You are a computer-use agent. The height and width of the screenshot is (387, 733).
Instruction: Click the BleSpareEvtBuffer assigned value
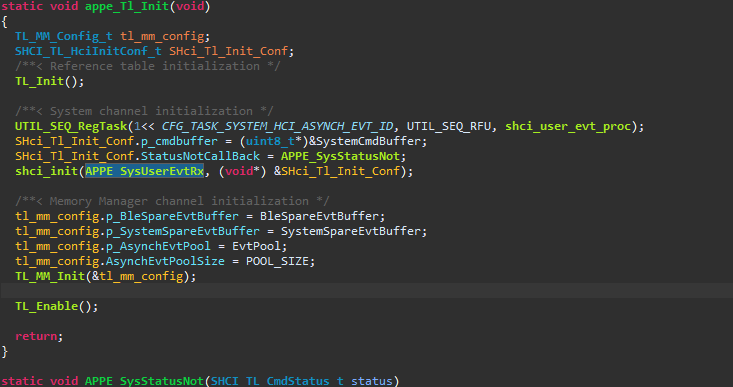tap(319, 216)
